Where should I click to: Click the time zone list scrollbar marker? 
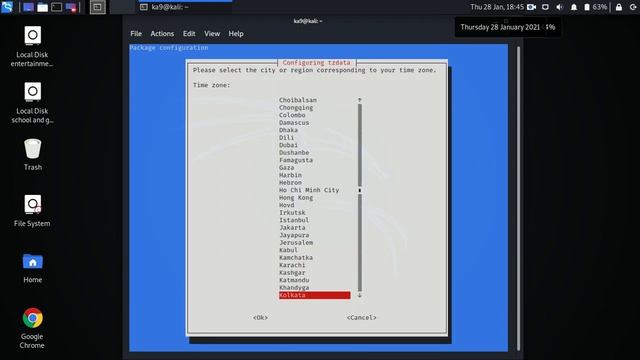(x=360, y=190)
